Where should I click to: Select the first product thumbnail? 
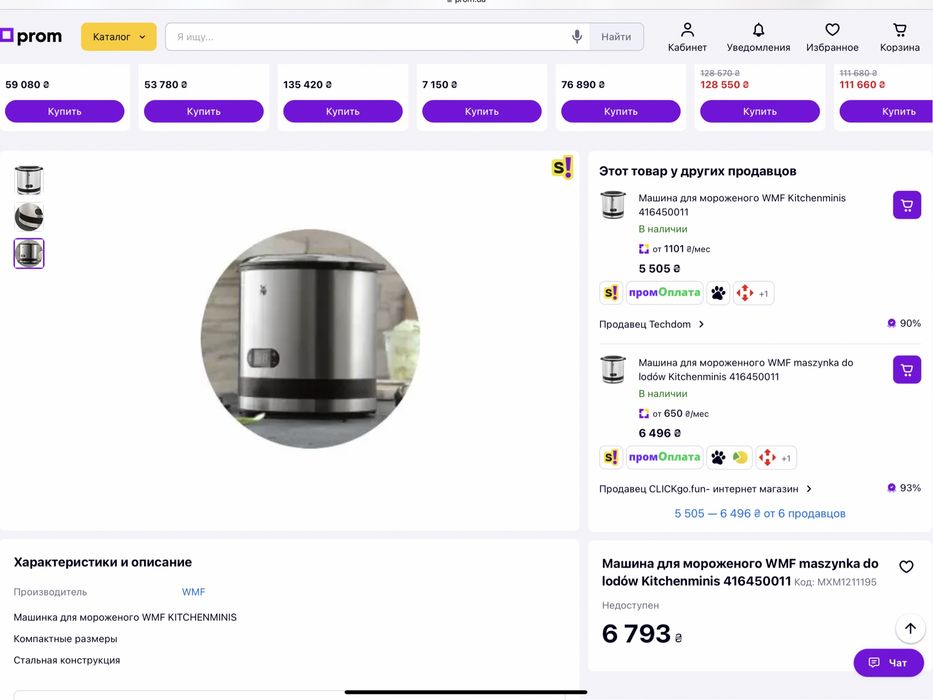(x=29, y=180)
